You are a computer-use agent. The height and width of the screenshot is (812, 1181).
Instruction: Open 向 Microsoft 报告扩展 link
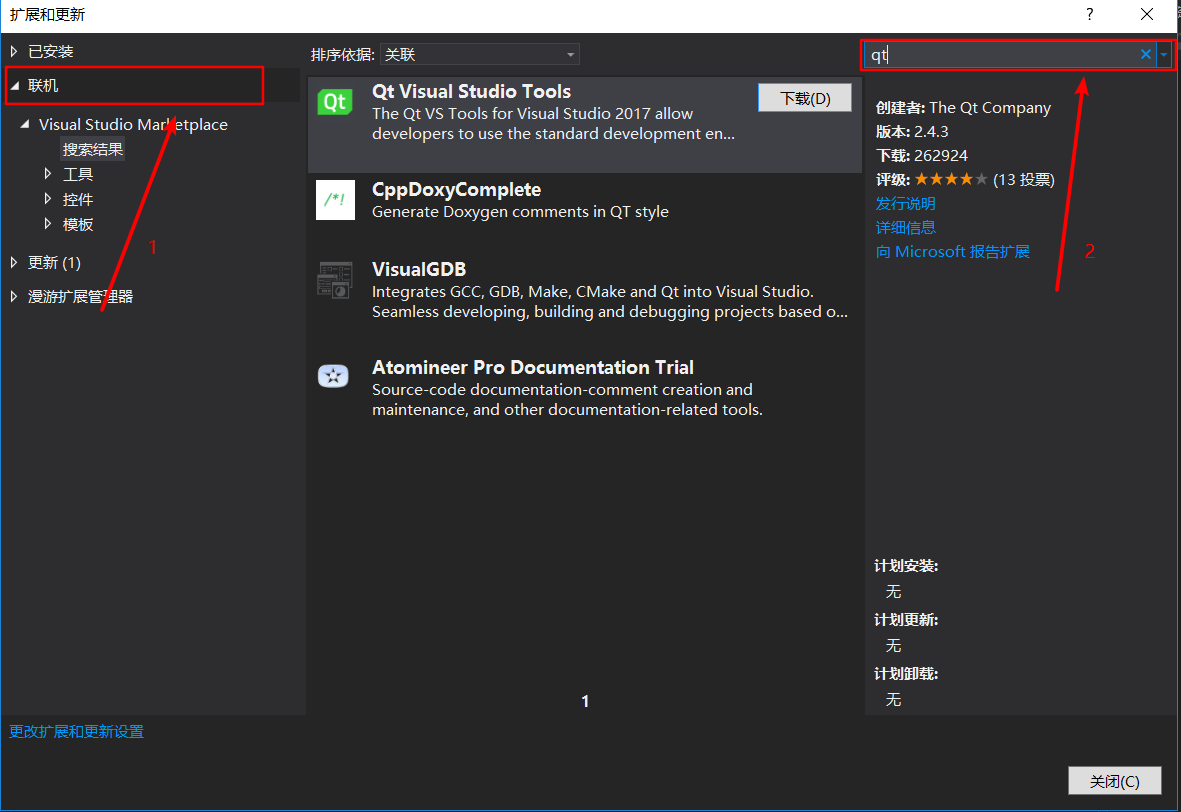click(x=952, y=252)
